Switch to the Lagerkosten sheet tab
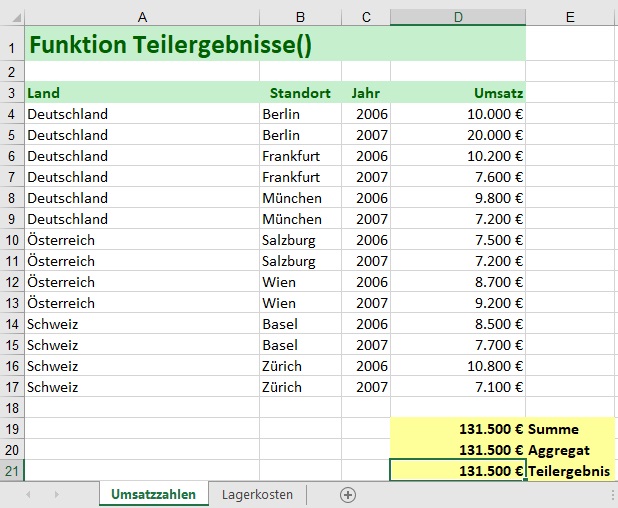 [x=260, y=495]
